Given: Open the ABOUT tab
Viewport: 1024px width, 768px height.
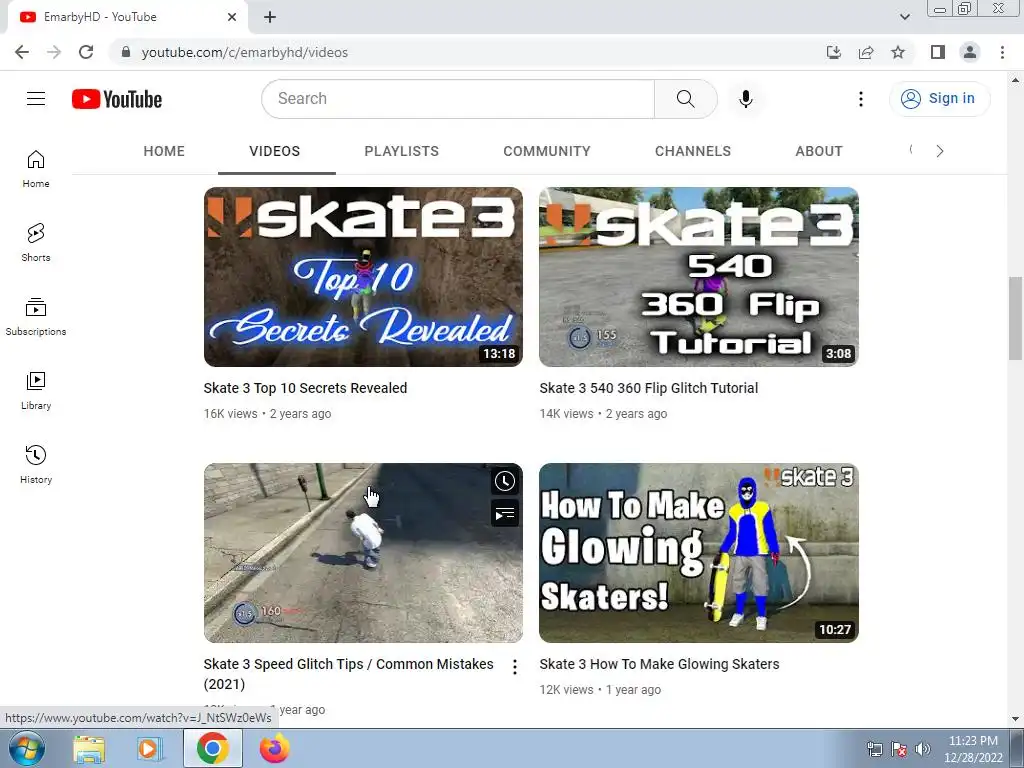Looking at the screenshot, I should click(819, 151).
